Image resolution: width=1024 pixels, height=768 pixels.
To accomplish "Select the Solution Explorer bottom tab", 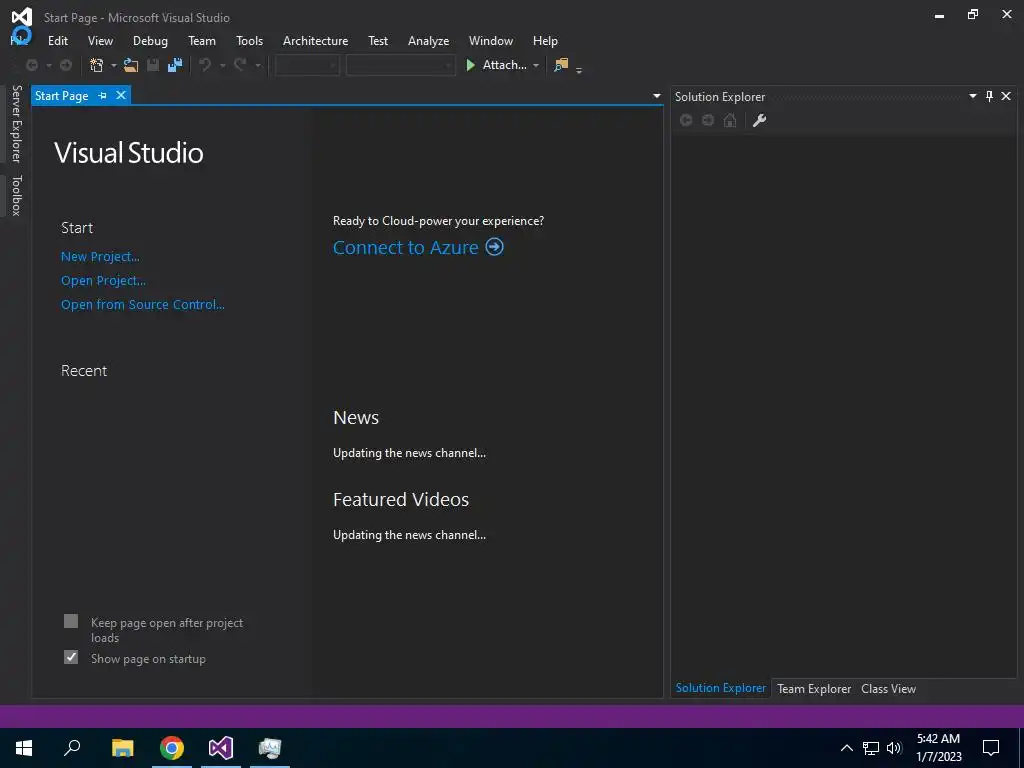I will (x=720, y=688).
